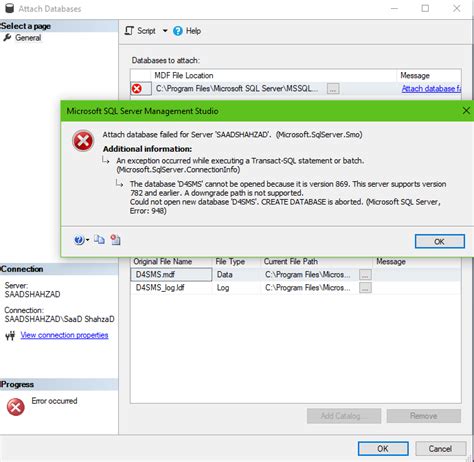Click the File Type column header
The height and width of the screenshot is (462, 474).
(236, 262)
